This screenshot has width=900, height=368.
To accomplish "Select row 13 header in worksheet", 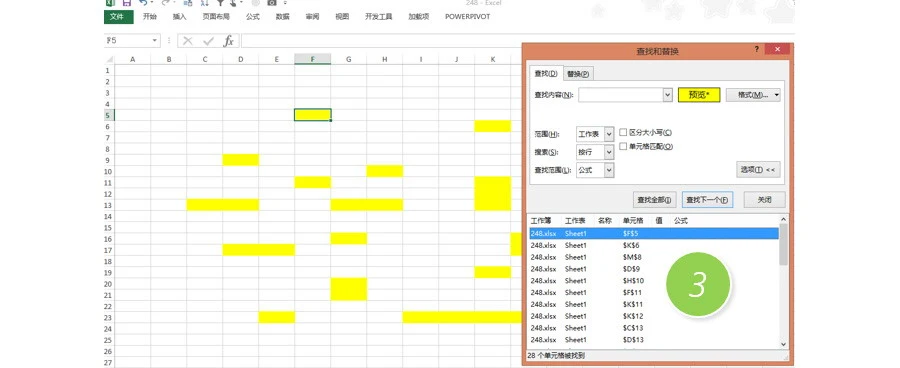I will [109, 205].
